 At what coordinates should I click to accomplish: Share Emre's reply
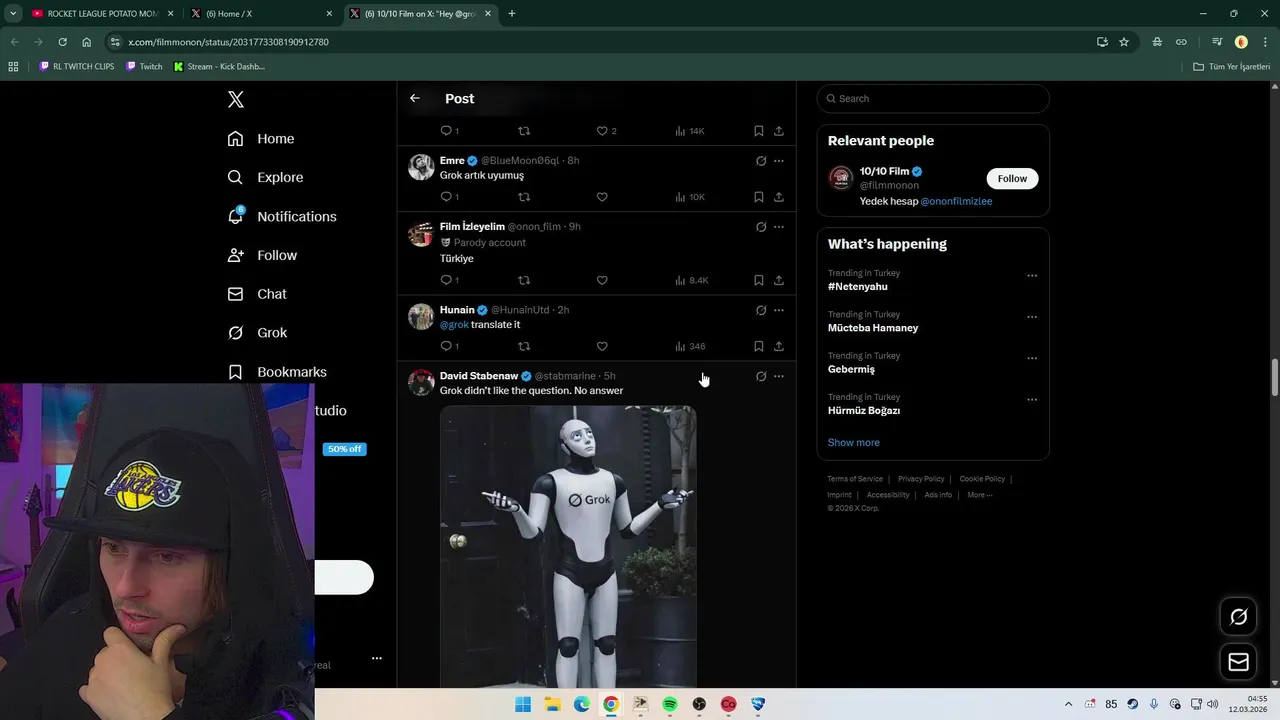pyautogui.click(x=779, y=197)
